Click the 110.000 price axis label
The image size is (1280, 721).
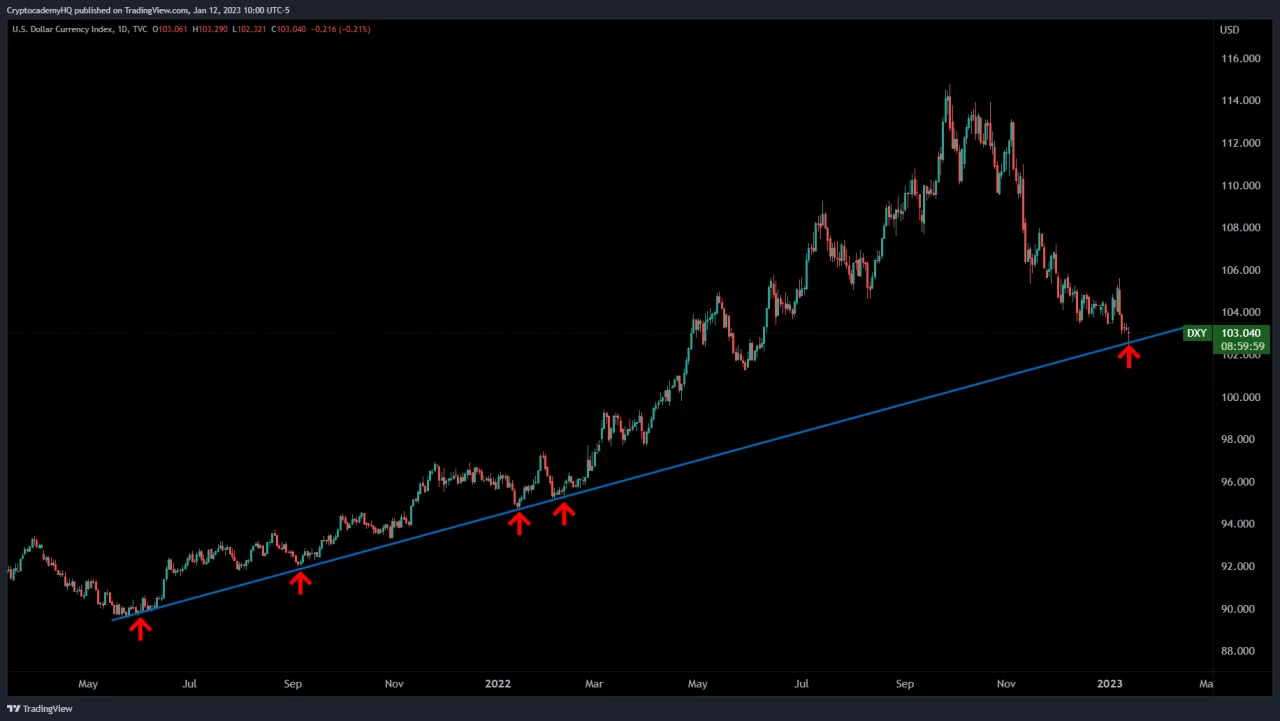[x=1240, y=186]
